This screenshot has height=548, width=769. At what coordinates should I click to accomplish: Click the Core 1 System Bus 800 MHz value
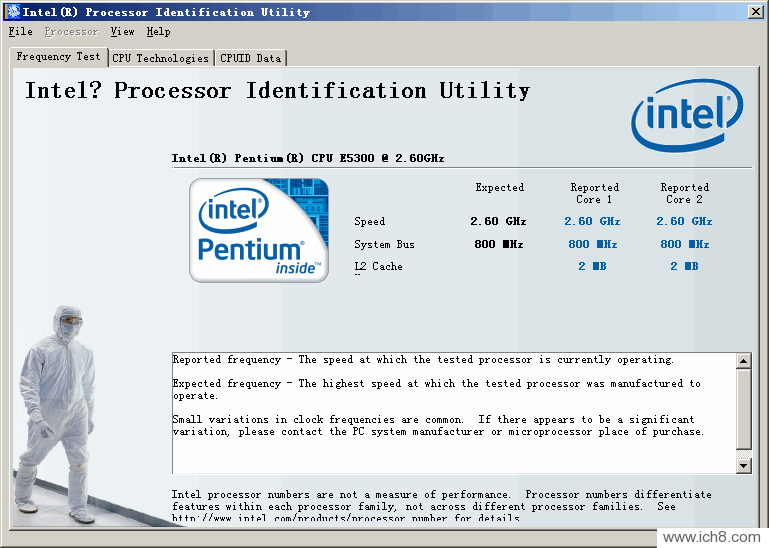coord(592,244)
